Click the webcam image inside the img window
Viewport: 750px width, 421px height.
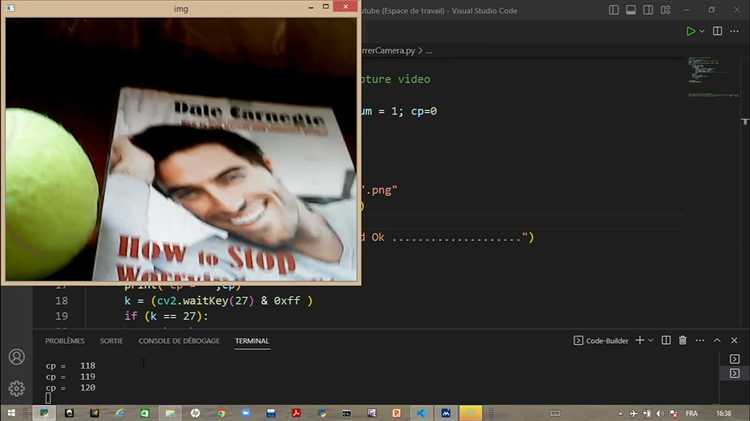tap(181, 149)
